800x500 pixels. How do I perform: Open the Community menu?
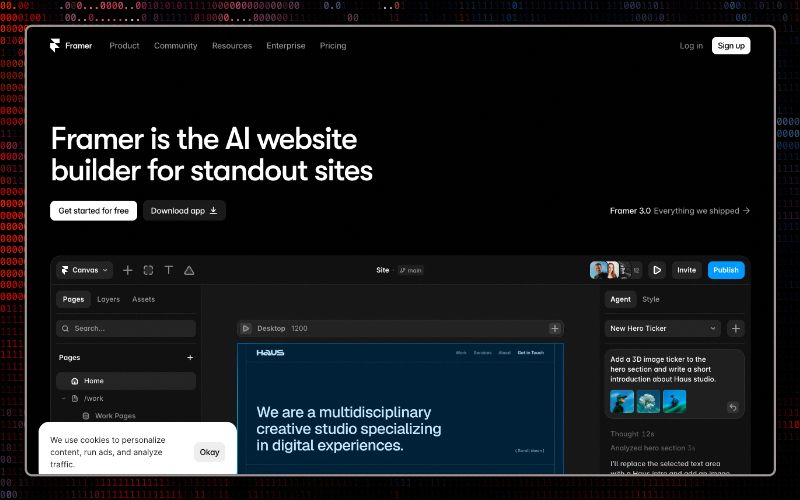point(176,45)
